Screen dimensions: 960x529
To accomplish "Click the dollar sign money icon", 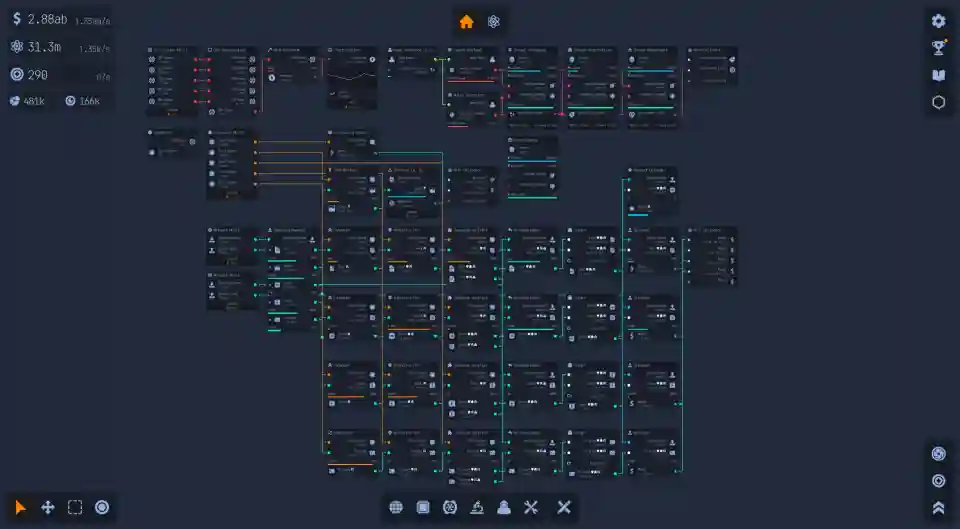I will coord(17,19).
